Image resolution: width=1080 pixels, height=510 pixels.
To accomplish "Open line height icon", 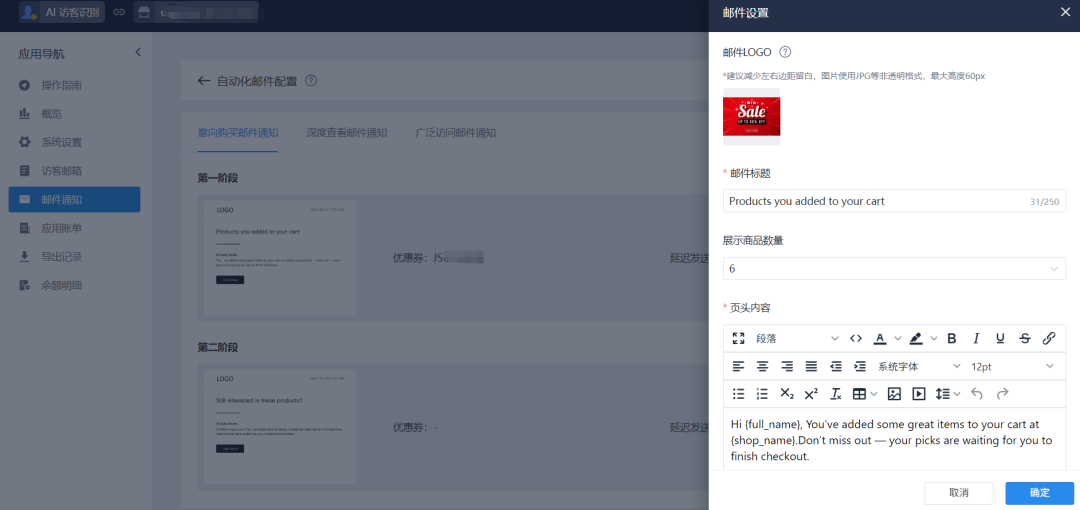I will (942, 394).
